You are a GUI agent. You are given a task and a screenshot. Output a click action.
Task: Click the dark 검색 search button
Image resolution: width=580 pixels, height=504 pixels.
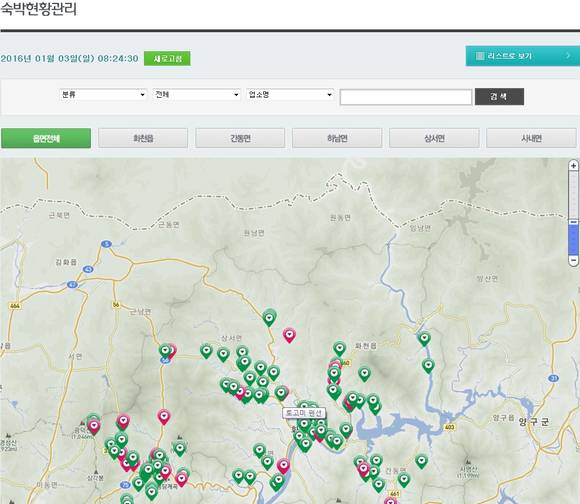[x=499, y=97]
